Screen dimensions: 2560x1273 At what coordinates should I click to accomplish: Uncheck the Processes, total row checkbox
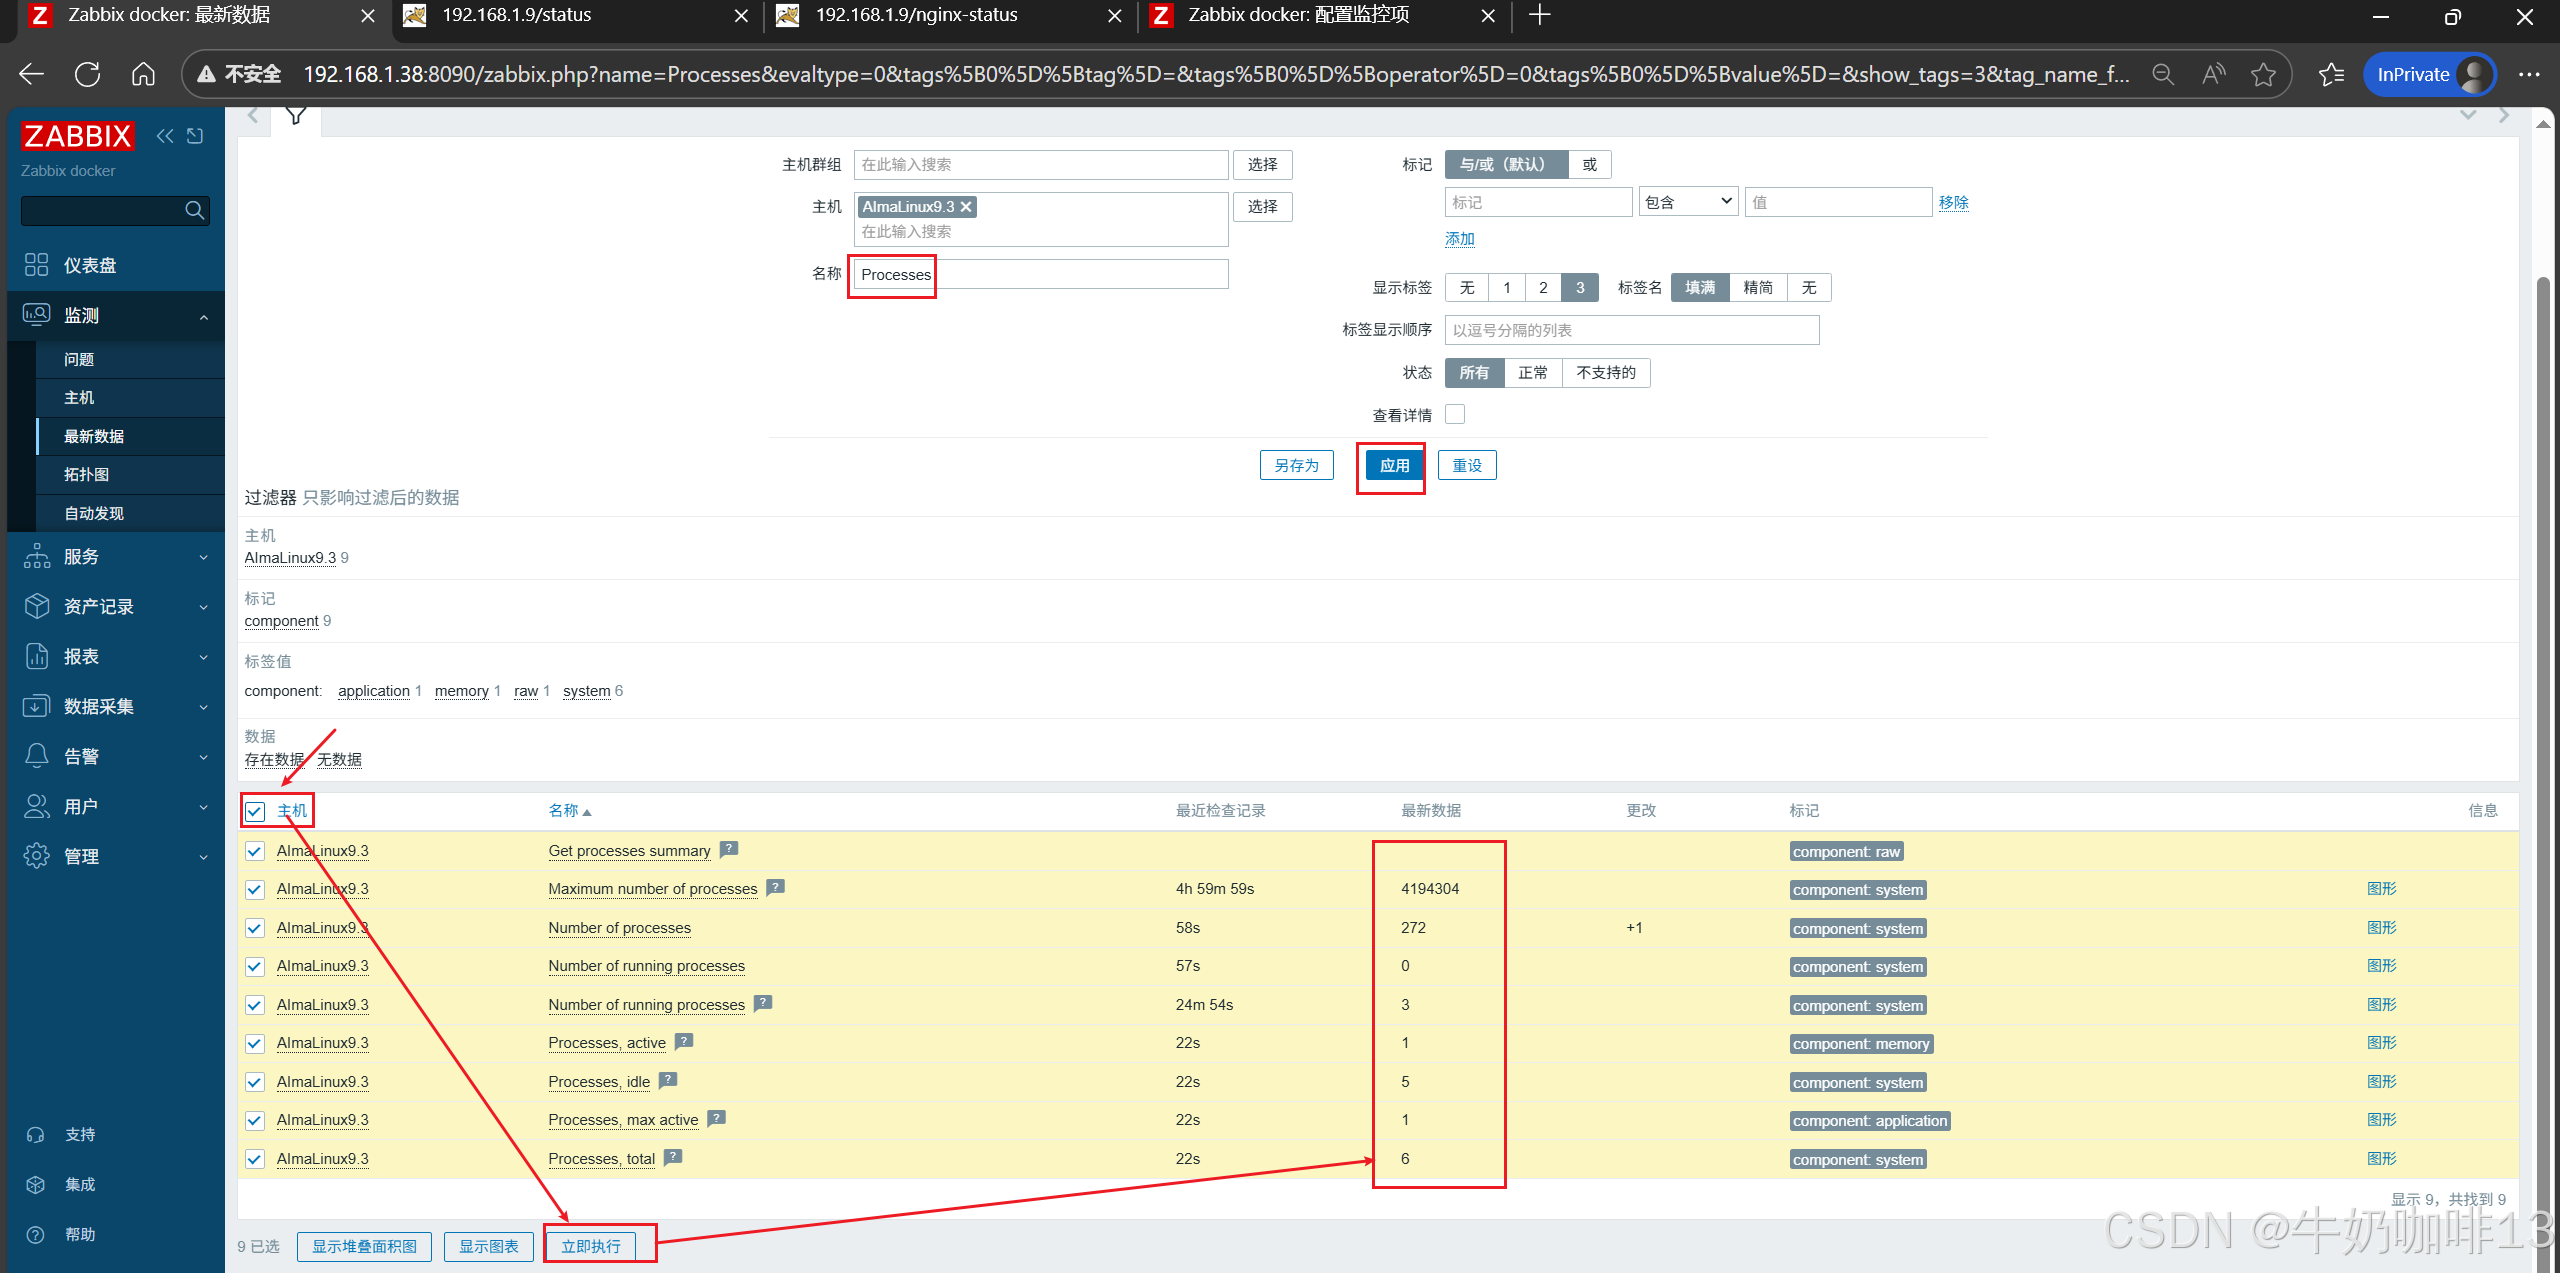point(255,1159)
